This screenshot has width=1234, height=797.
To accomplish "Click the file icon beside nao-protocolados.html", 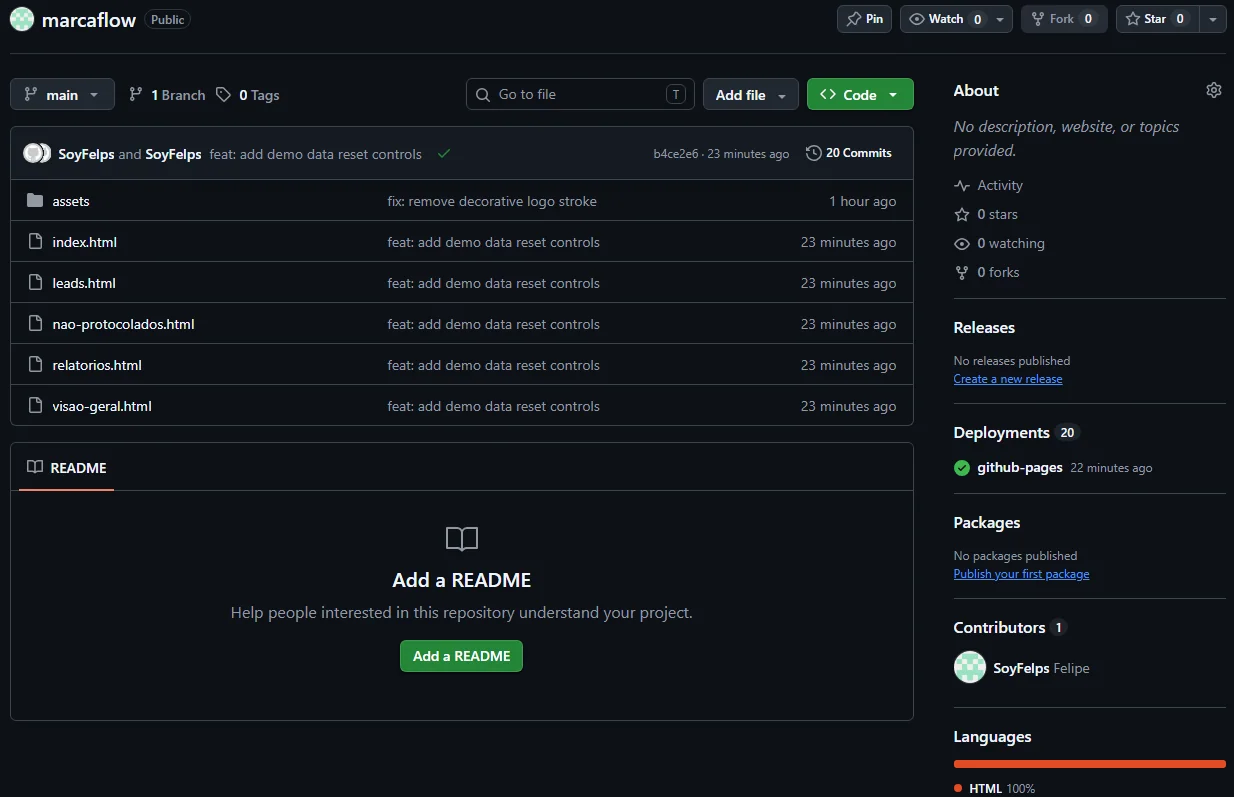I will (35, 324).
